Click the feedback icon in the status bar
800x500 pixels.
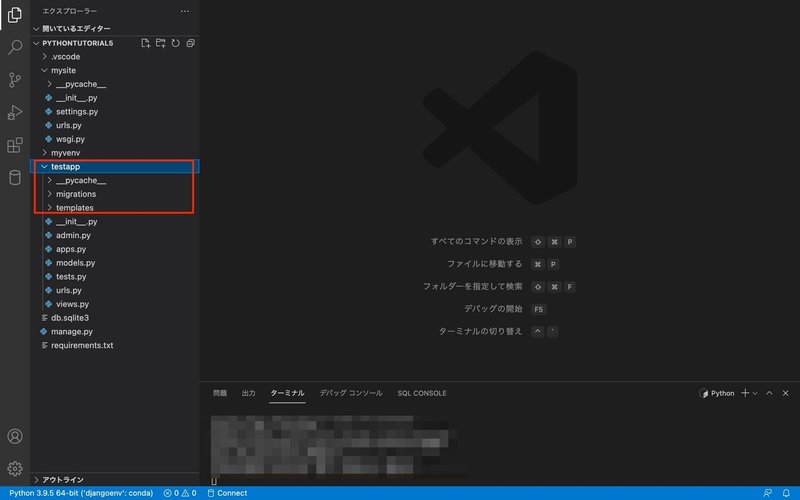767,493
